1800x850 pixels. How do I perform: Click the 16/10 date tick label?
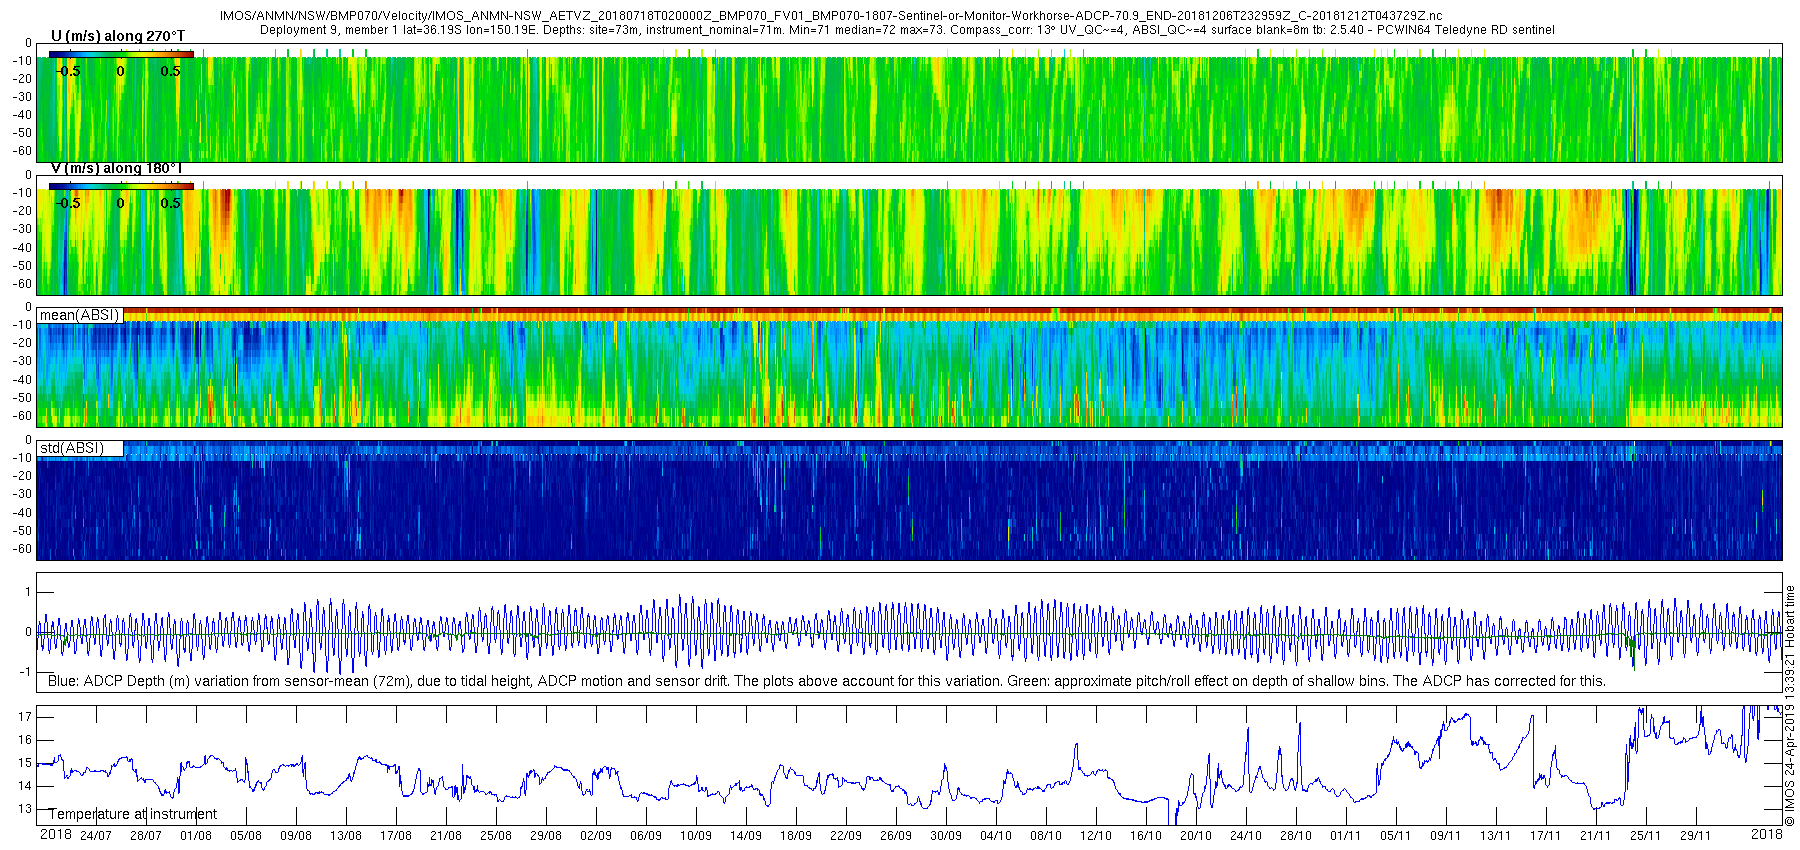(1146, 835)
